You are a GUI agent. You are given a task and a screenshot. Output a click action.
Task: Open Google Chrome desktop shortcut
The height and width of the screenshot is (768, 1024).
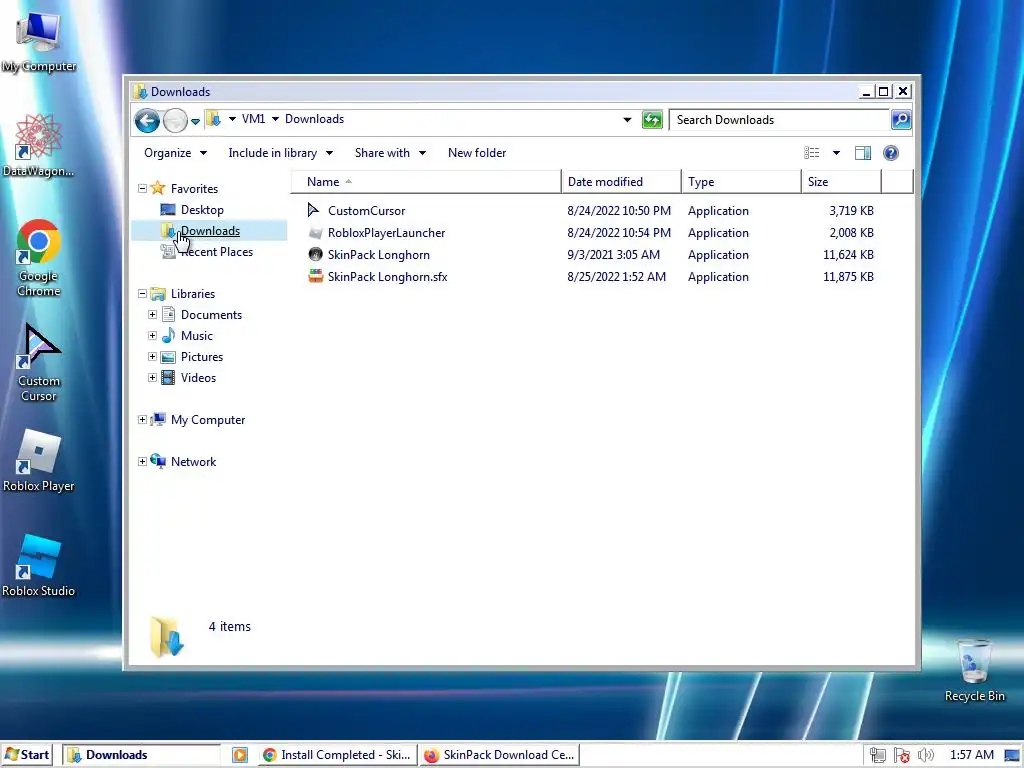pos(39,258)
